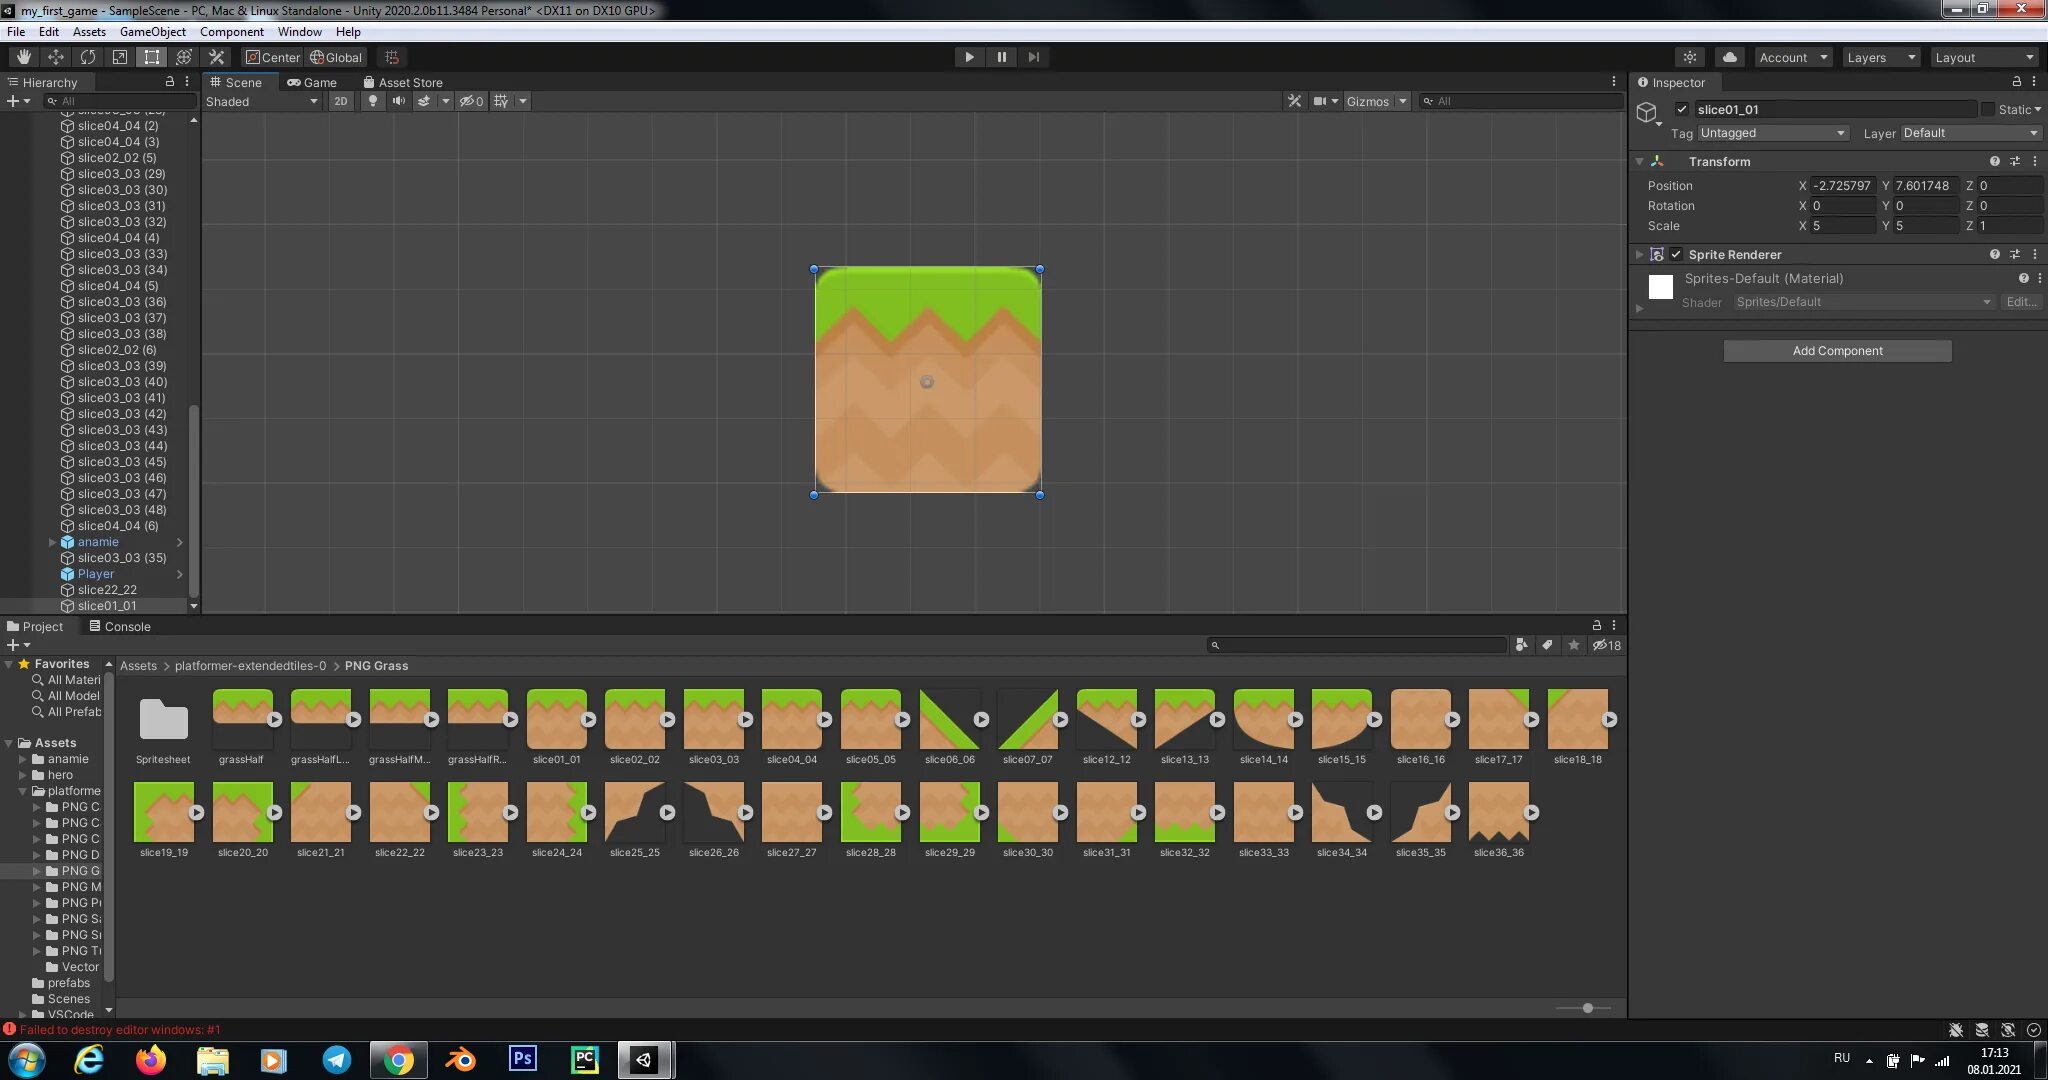Open Transform preset settings icon
This screenshot has width=2048, height=1080.
[2015, 161]
